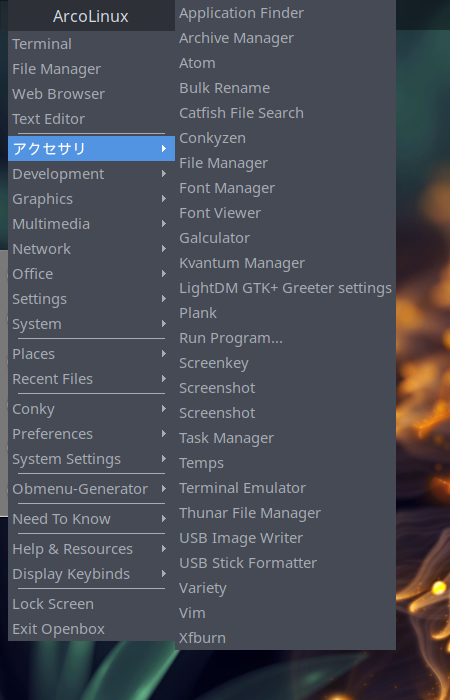Launch Application Finder from the accessories list
Viewport: 450px width, 700px height.
(x=285, y=13)
